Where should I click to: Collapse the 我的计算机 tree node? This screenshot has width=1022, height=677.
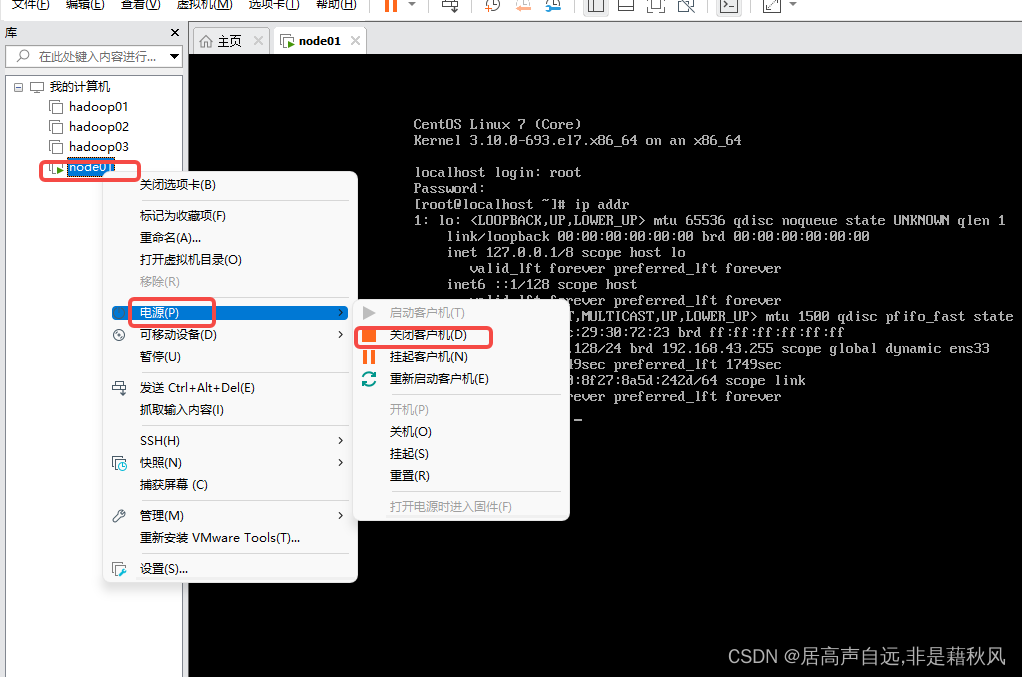pos(18,87)
